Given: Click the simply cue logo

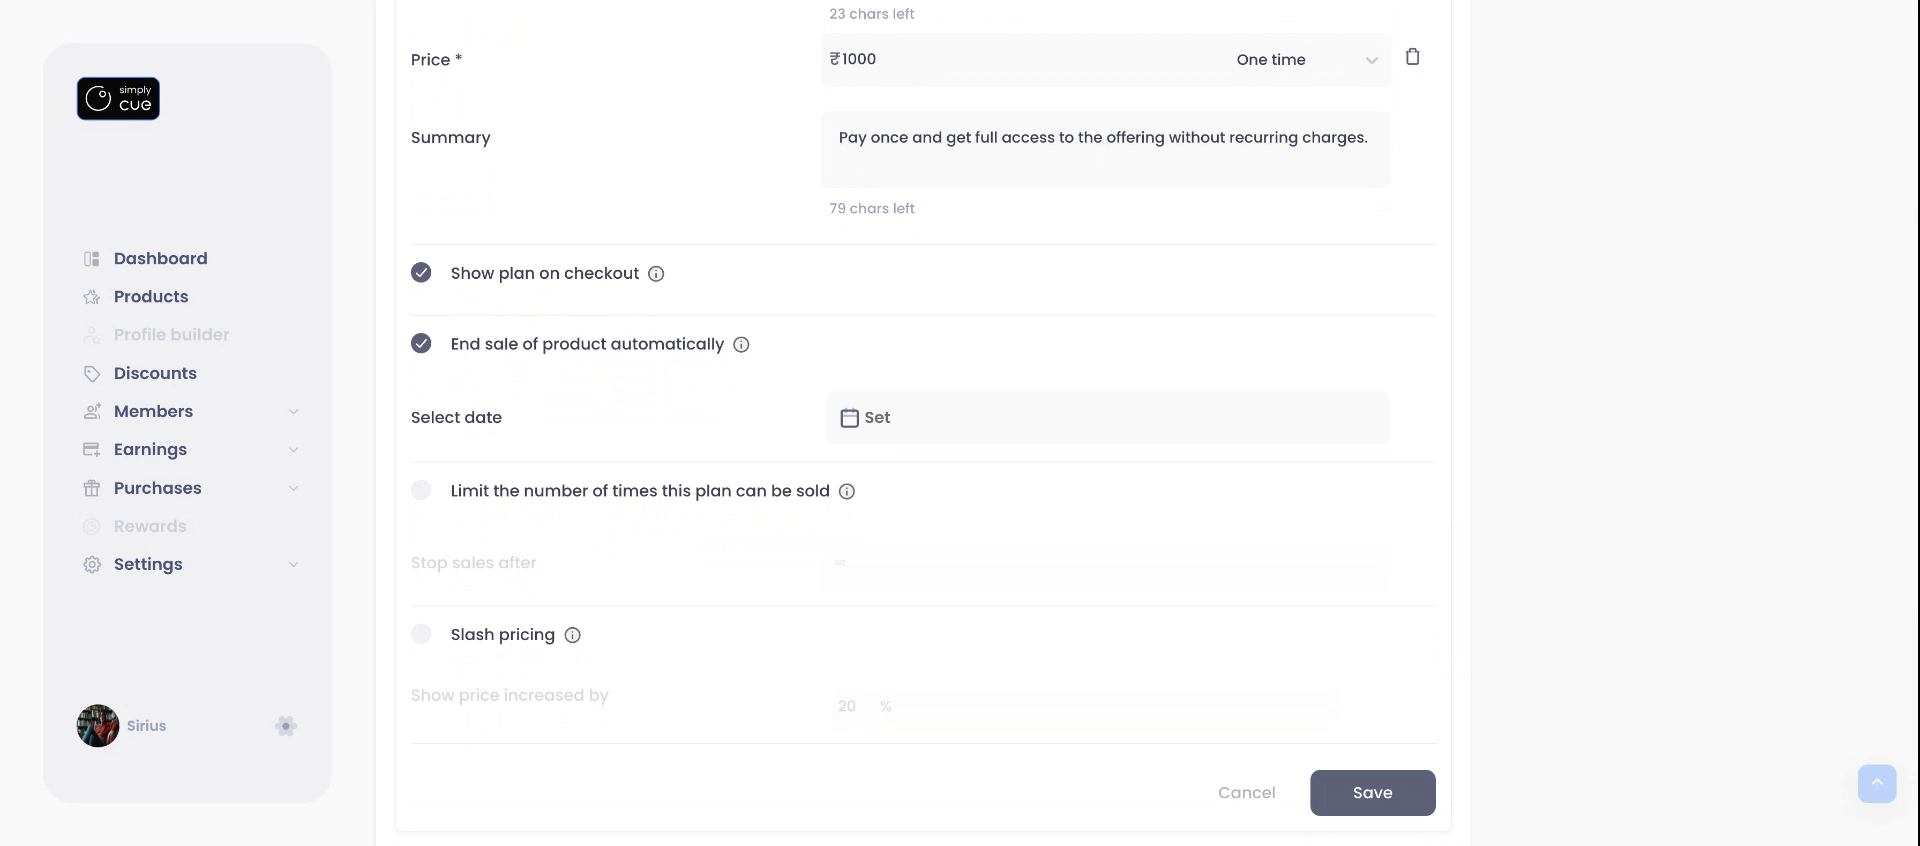Looking at the screenshot, I should tap(118, 99).
